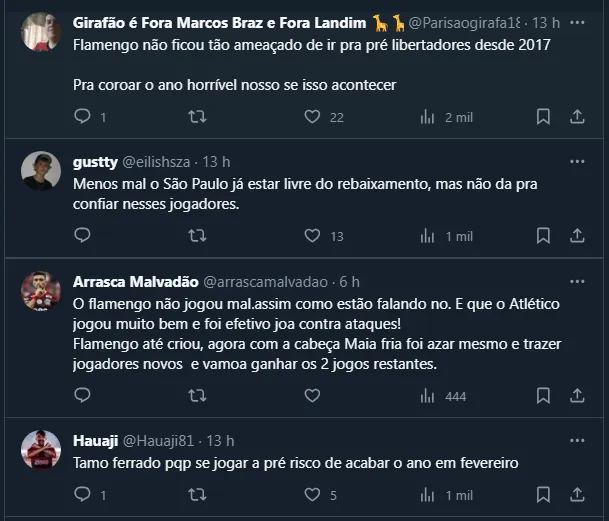Show more options for Arrasca Malvadão's tweet
The width and height of the screenshot is (609, 521).
pos(577,281)
